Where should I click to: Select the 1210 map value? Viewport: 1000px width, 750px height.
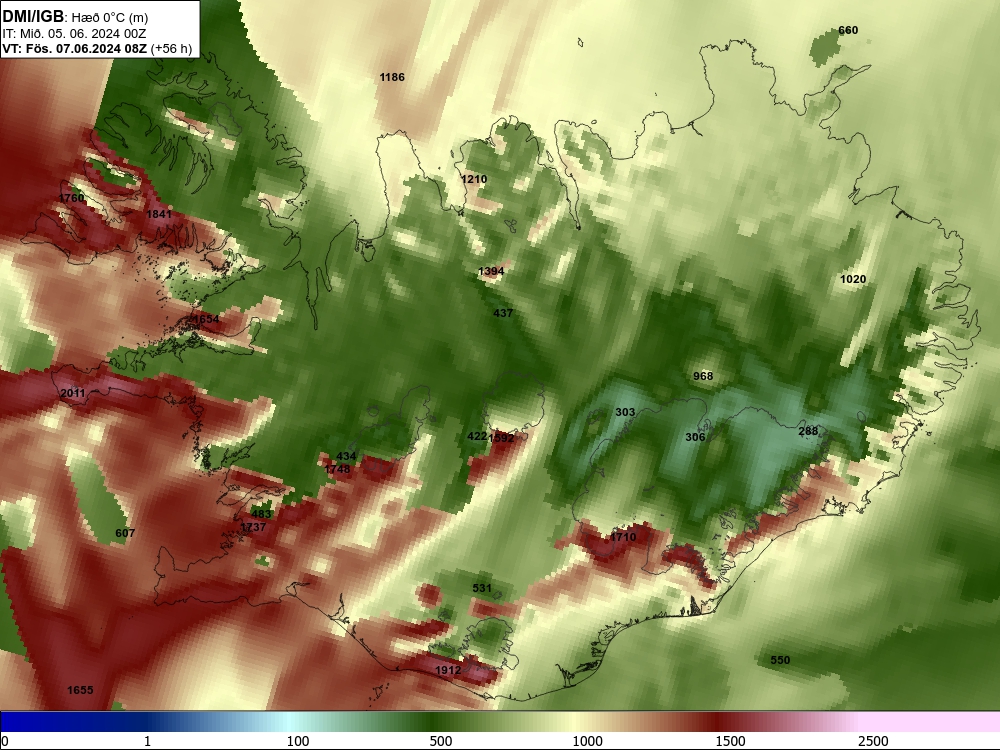pyautogui.click(x=474, y=179)
